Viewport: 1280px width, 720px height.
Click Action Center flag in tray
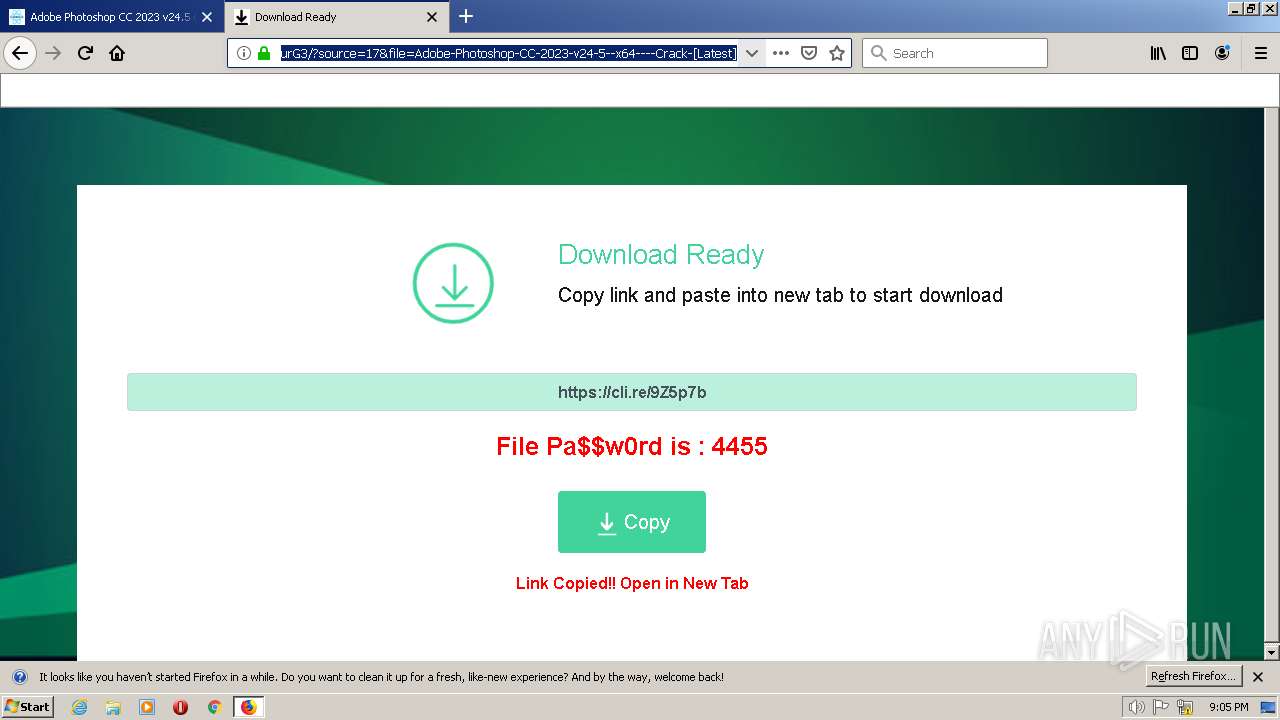click(1161, 707)
